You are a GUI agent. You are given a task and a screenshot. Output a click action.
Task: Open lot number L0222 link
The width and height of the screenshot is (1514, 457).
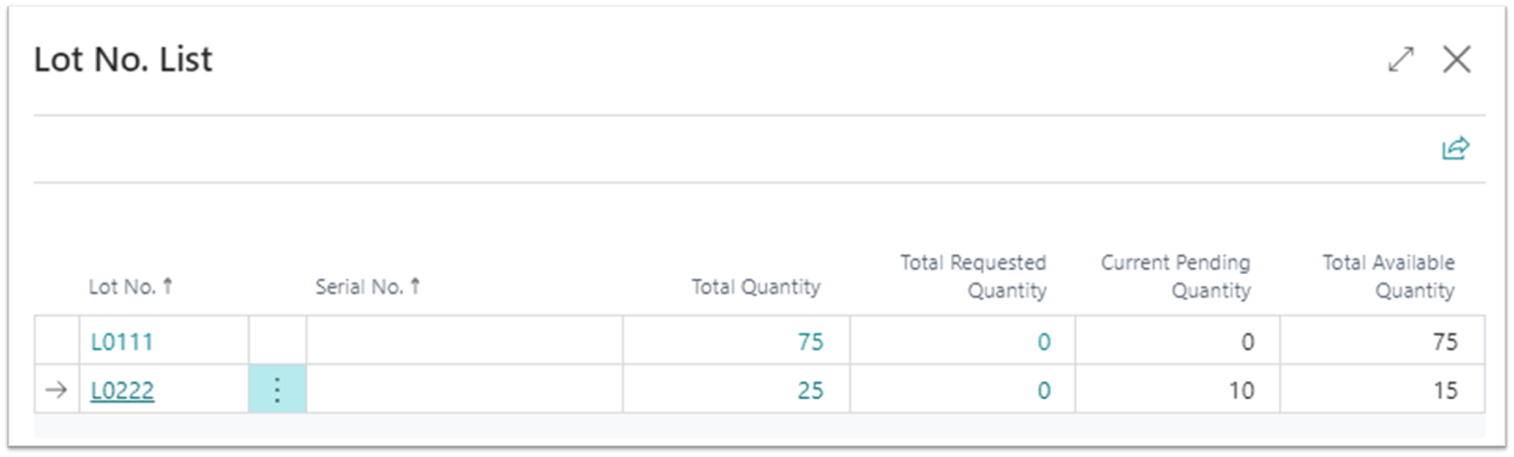[x=122, y=390]
